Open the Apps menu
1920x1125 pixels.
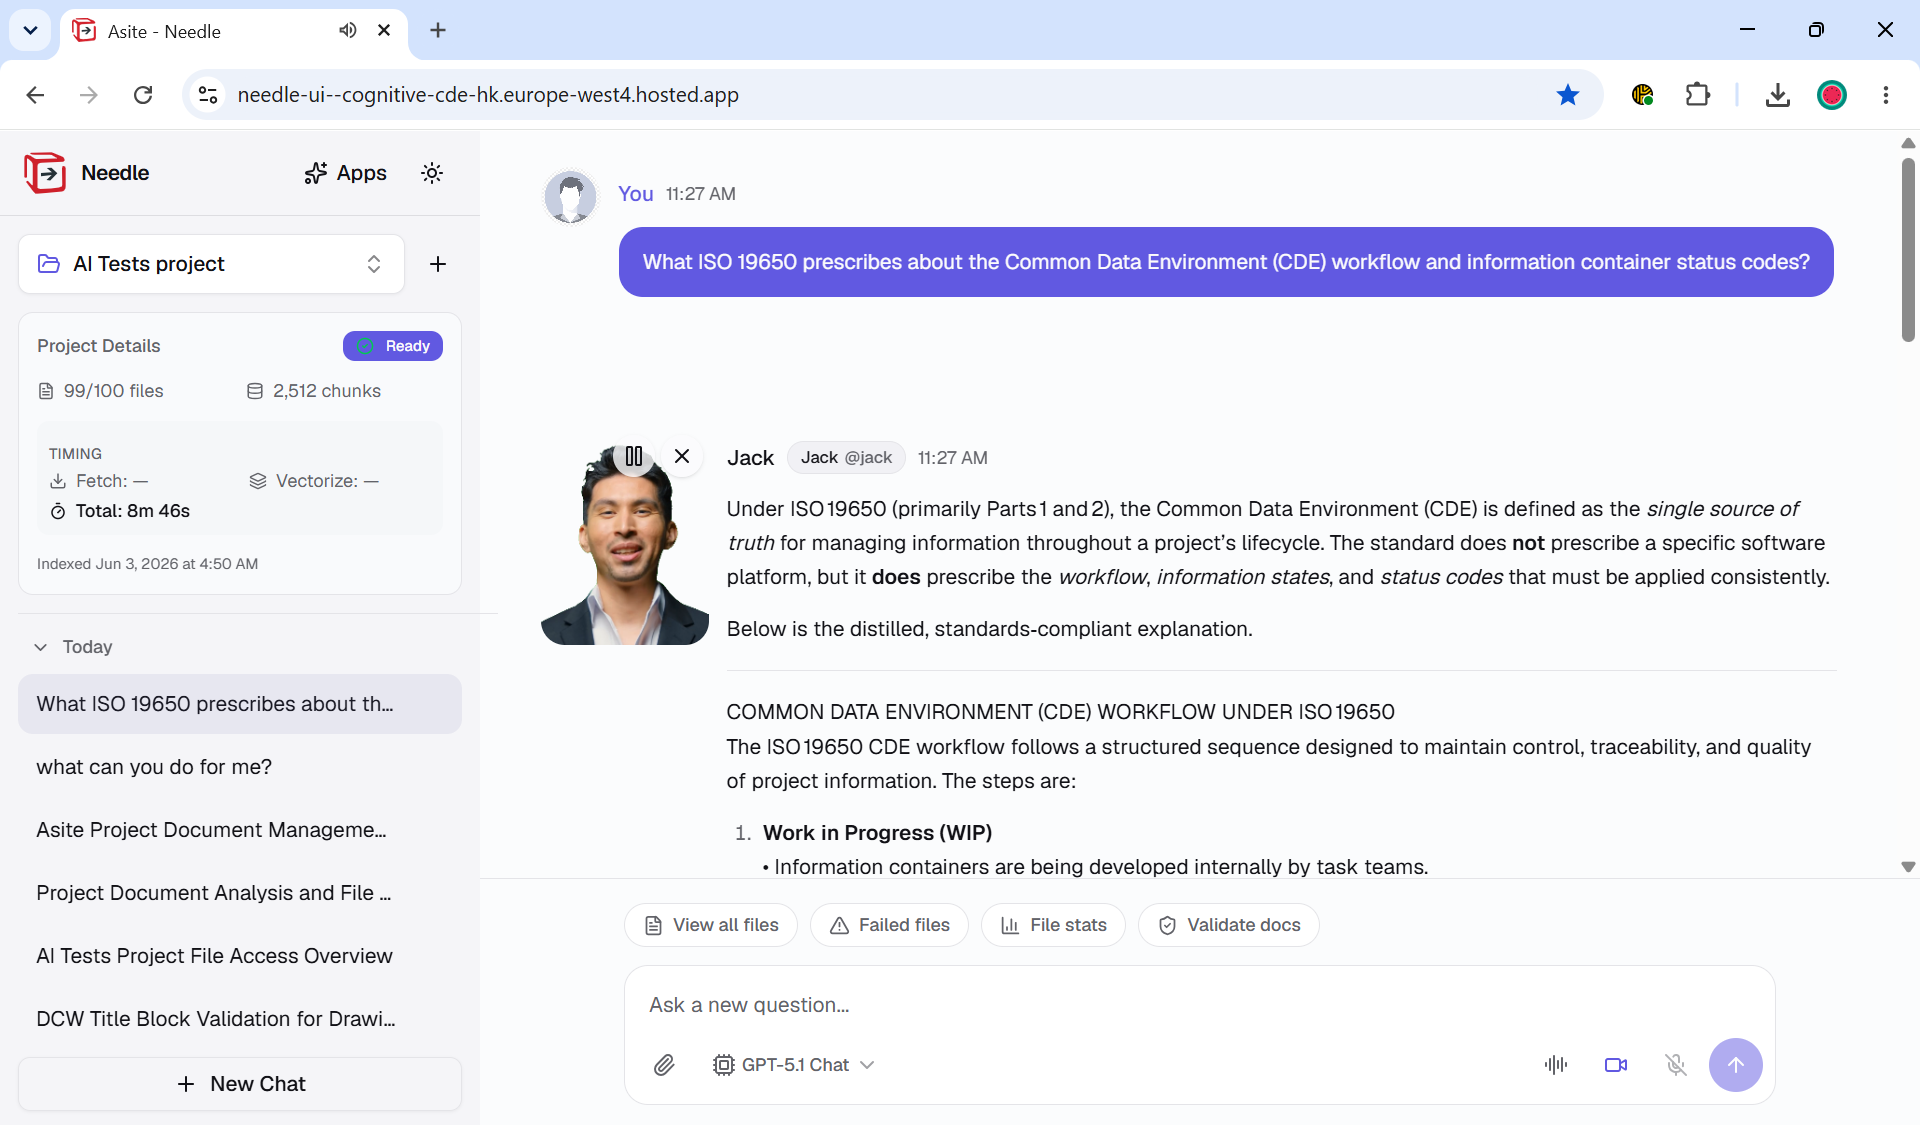pyautogui.click(x=346, y=173)
